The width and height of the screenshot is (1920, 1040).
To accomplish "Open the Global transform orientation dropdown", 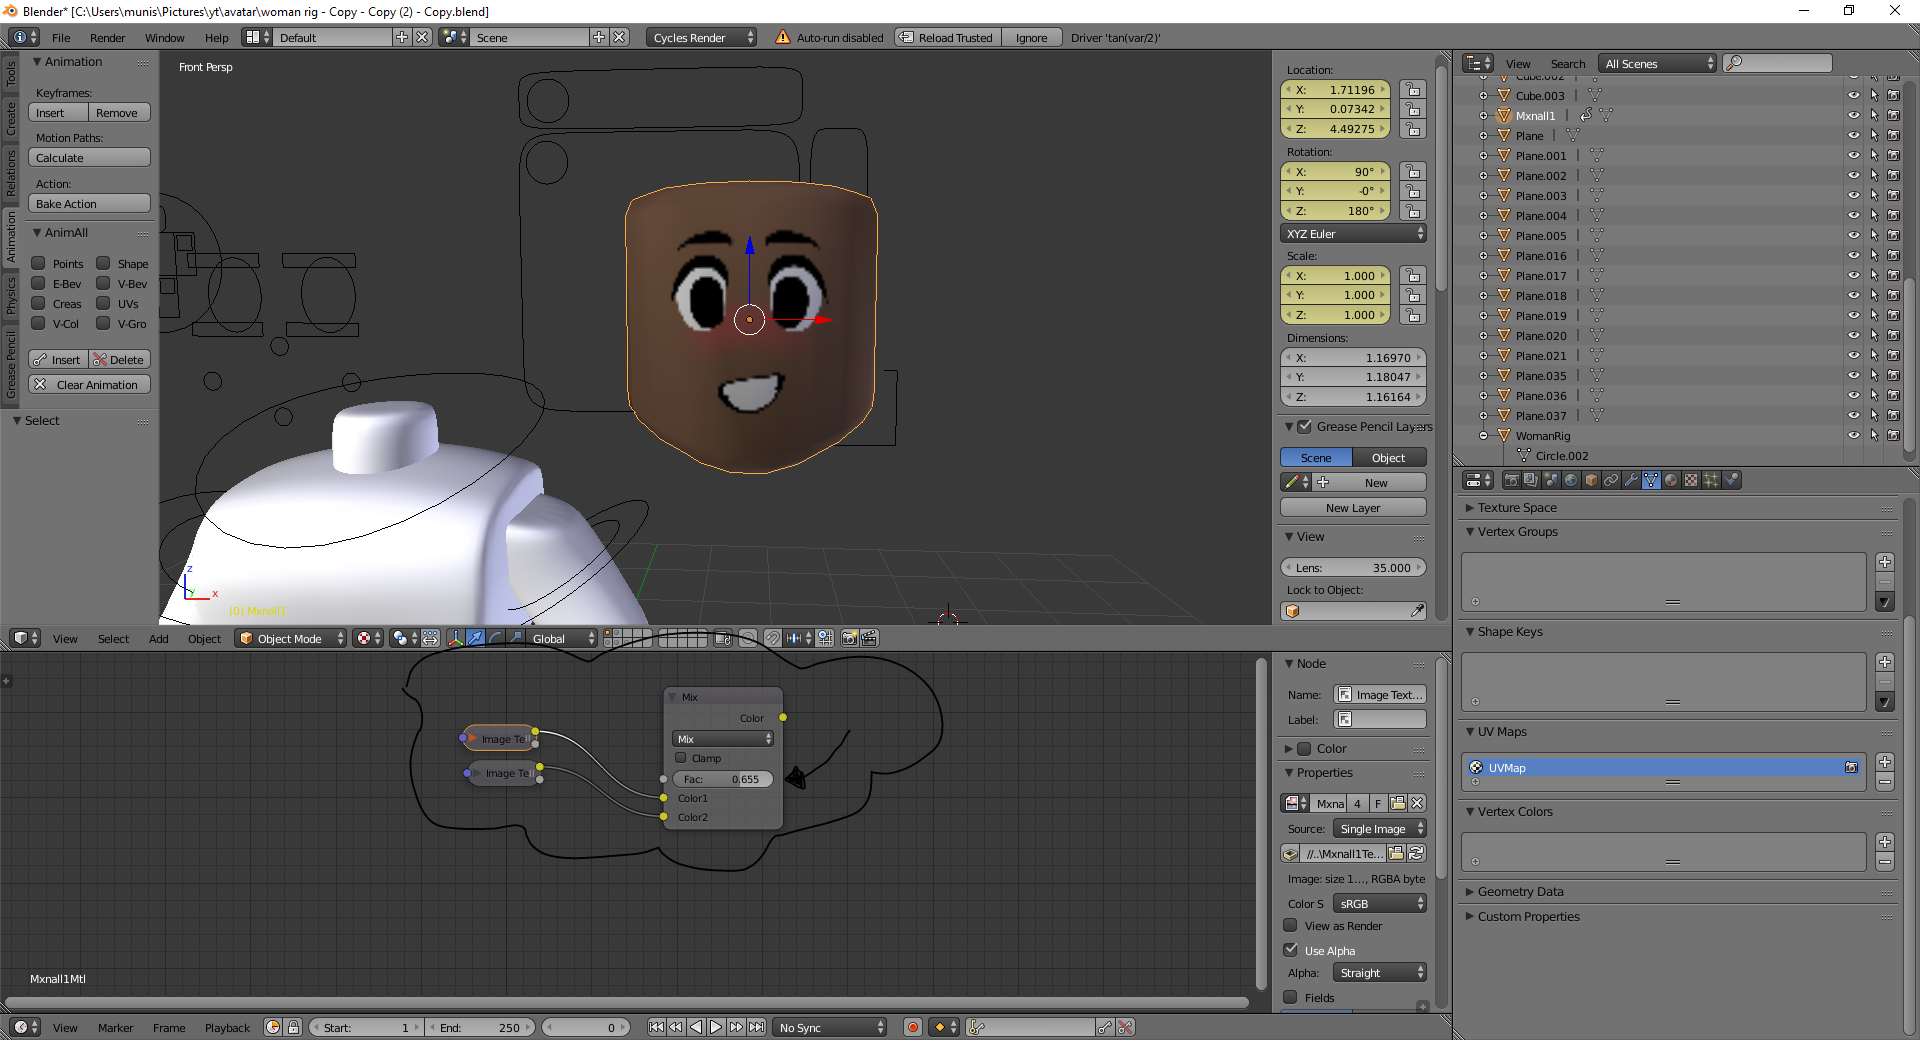I will point(563,638).
